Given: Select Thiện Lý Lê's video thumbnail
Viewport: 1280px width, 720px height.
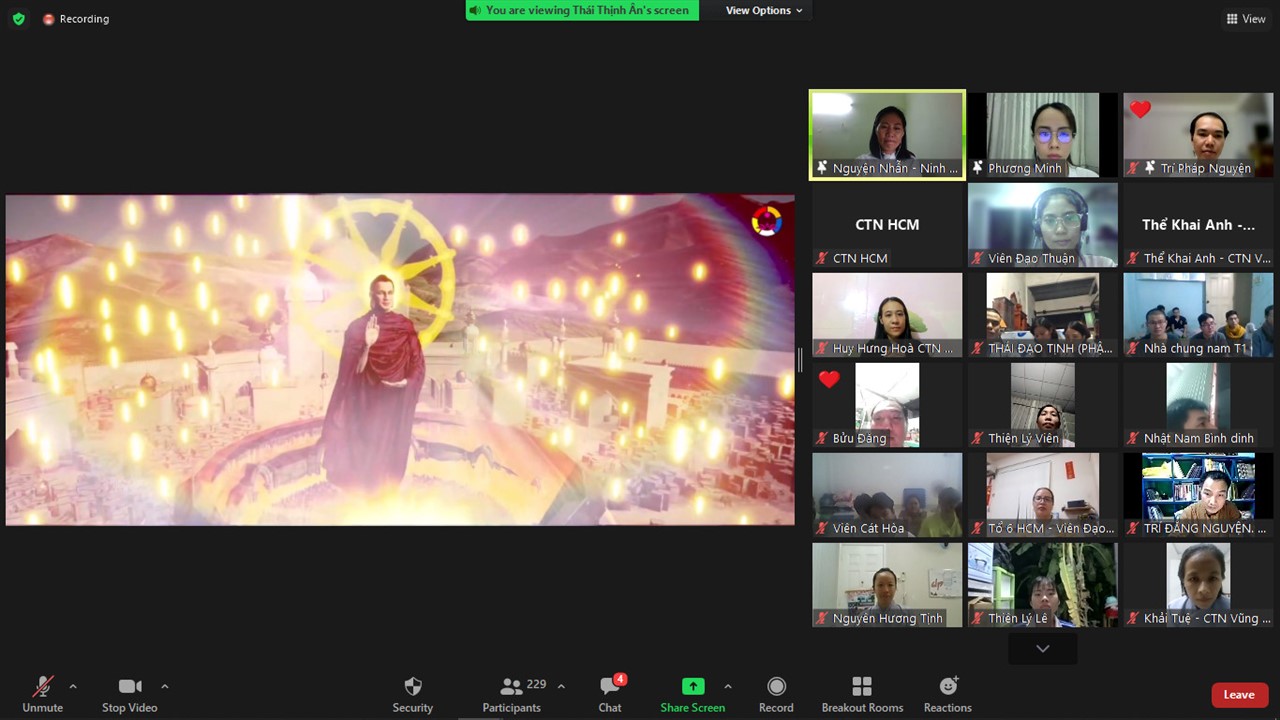Looking at the screenshot, I should point(1043,585).
